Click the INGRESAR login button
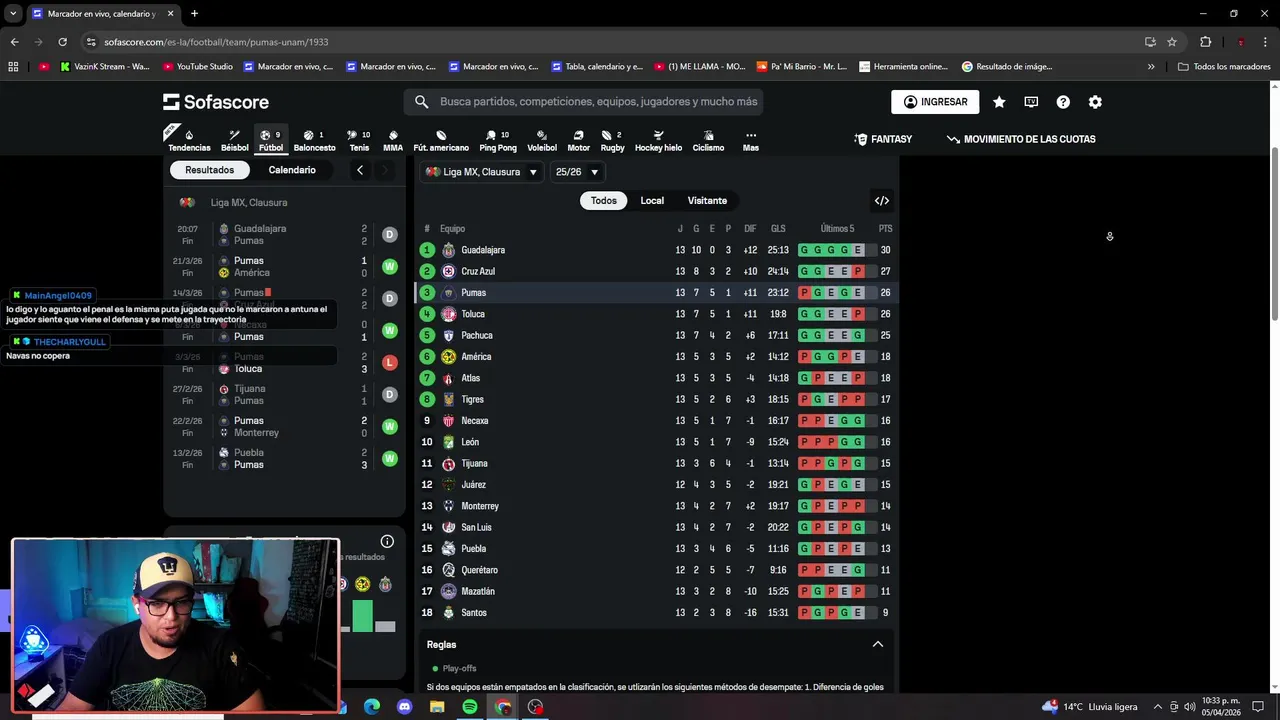1280x720 pixels. pos(935,102)
